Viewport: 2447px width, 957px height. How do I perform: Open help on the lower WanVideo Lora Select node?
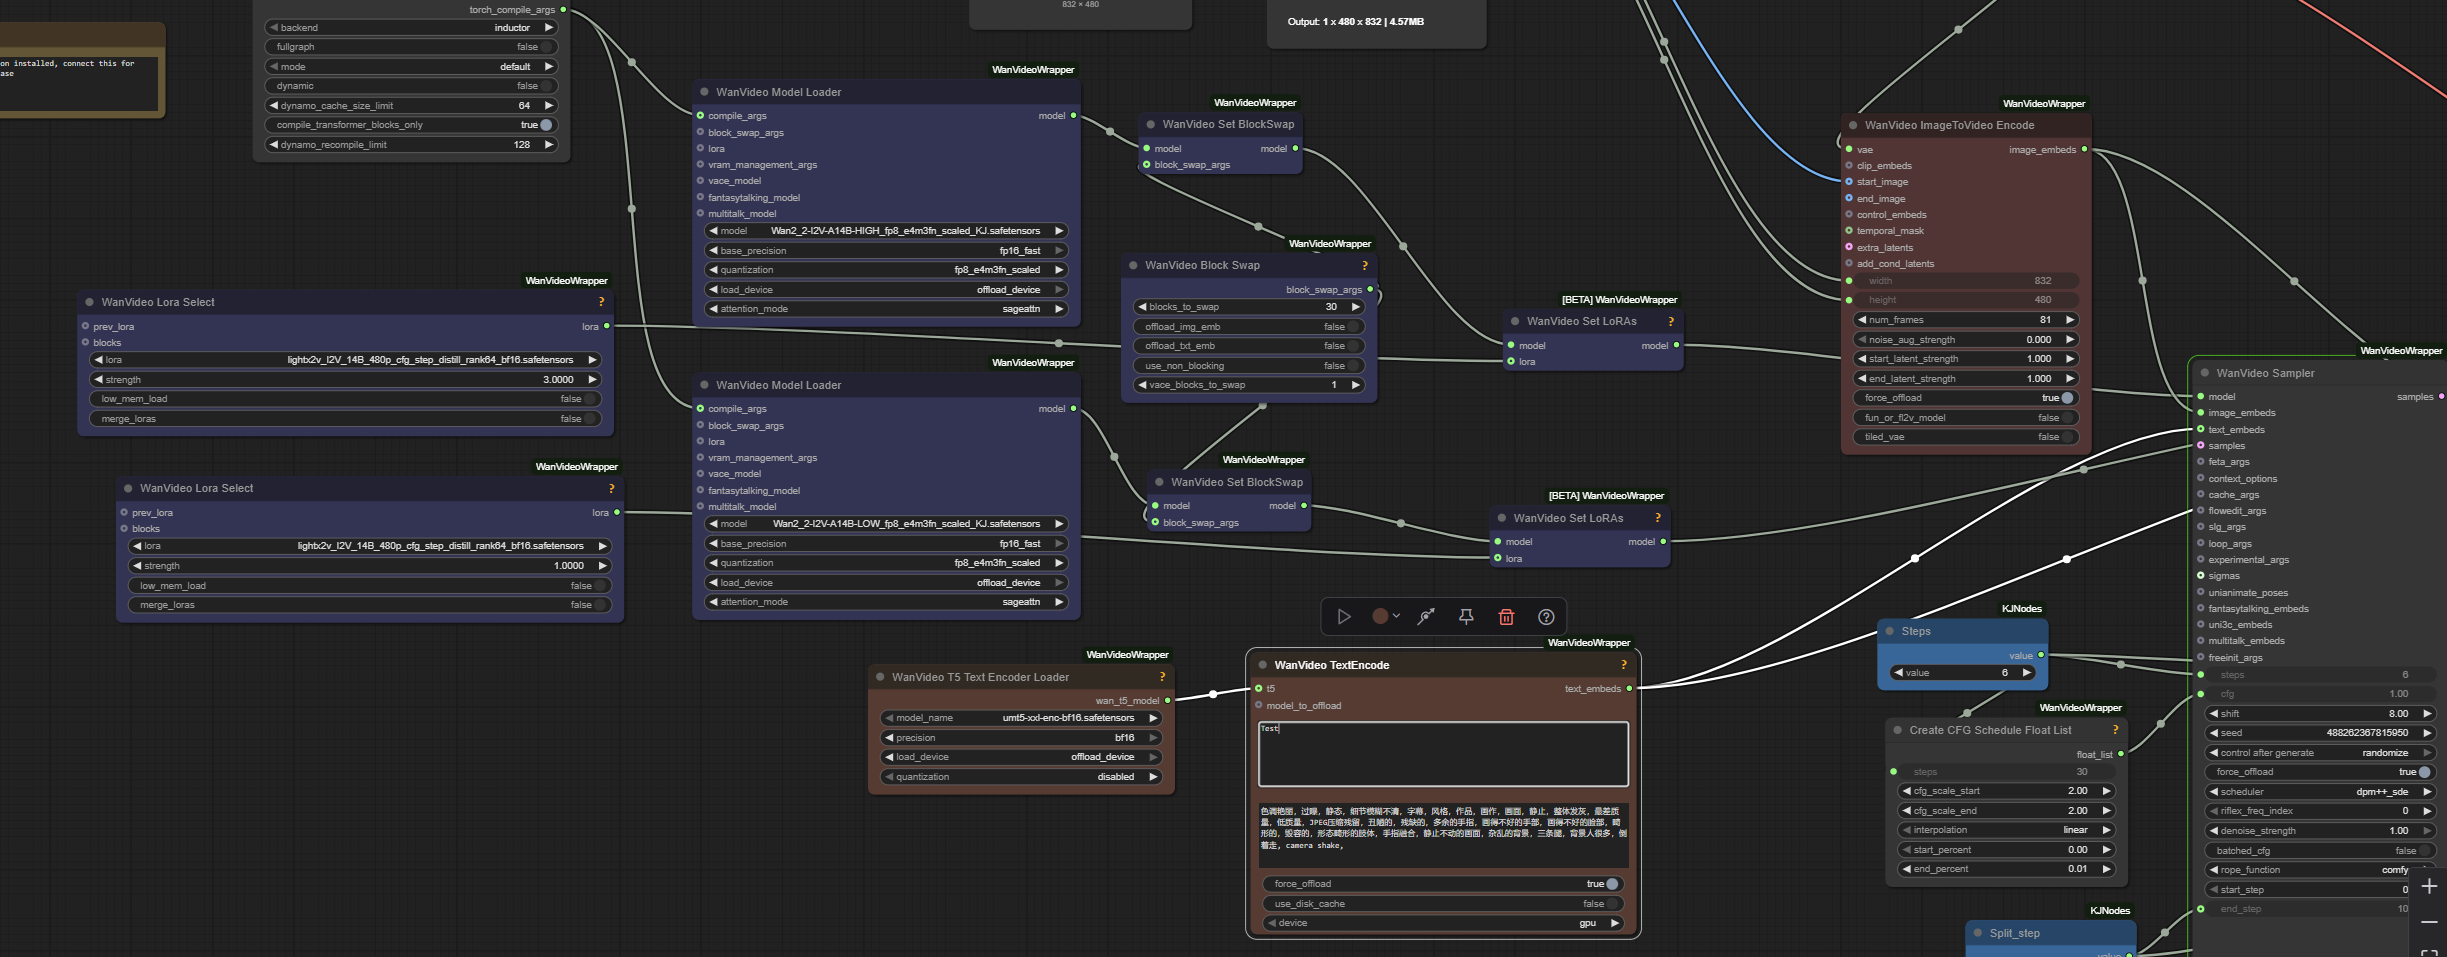click(x=611, y=488)
